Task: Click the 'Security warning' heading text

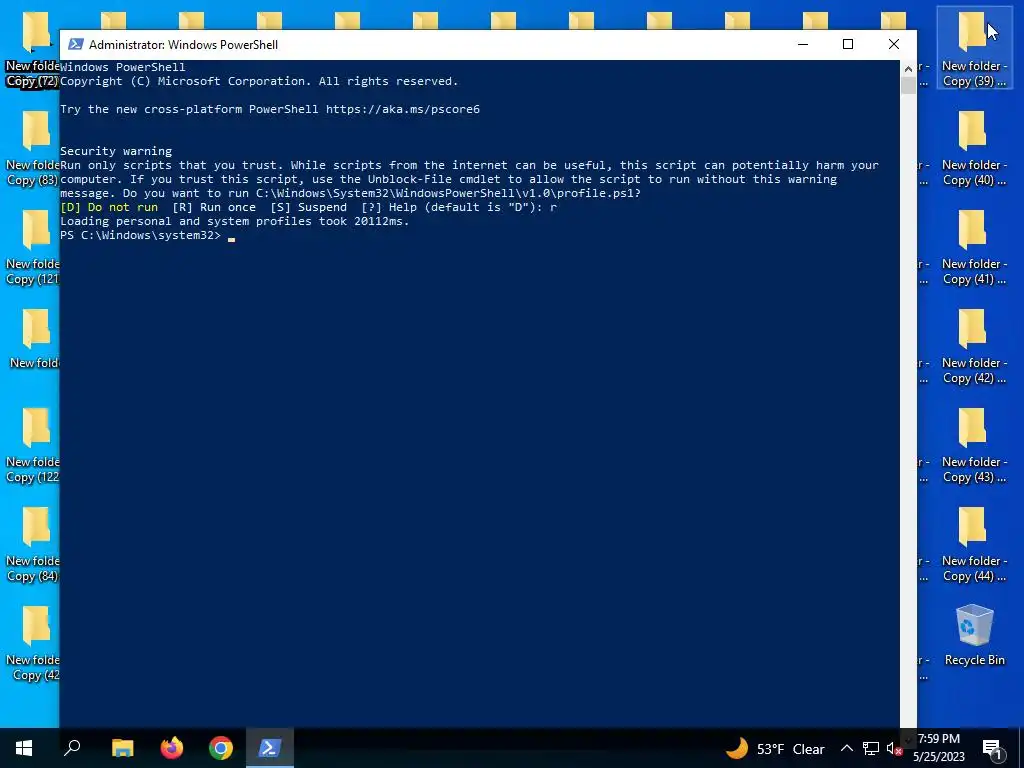Action: click(116, 151)
